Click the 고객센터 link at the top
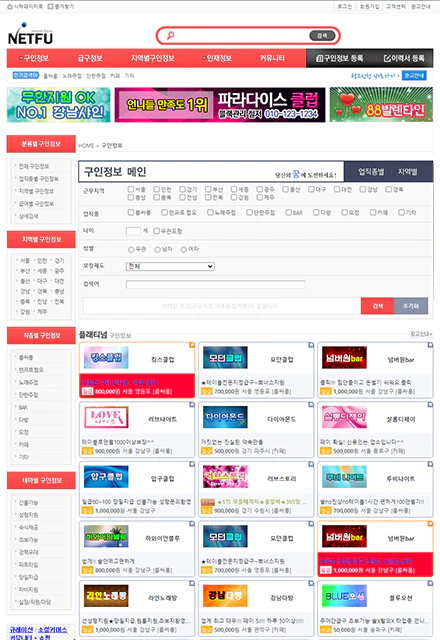 [396, 6]
